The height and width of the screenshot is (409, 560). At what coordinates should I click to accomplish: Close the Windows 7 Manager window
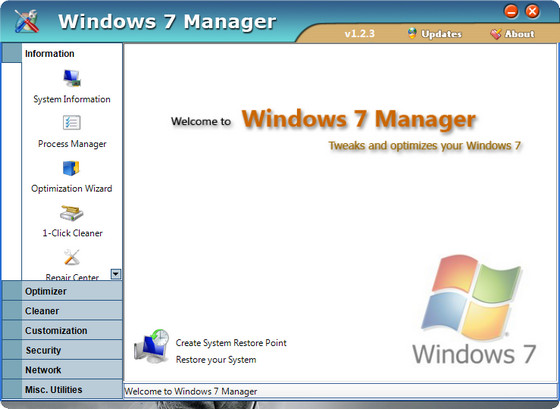pyautogui.click(x=532, y=11)
